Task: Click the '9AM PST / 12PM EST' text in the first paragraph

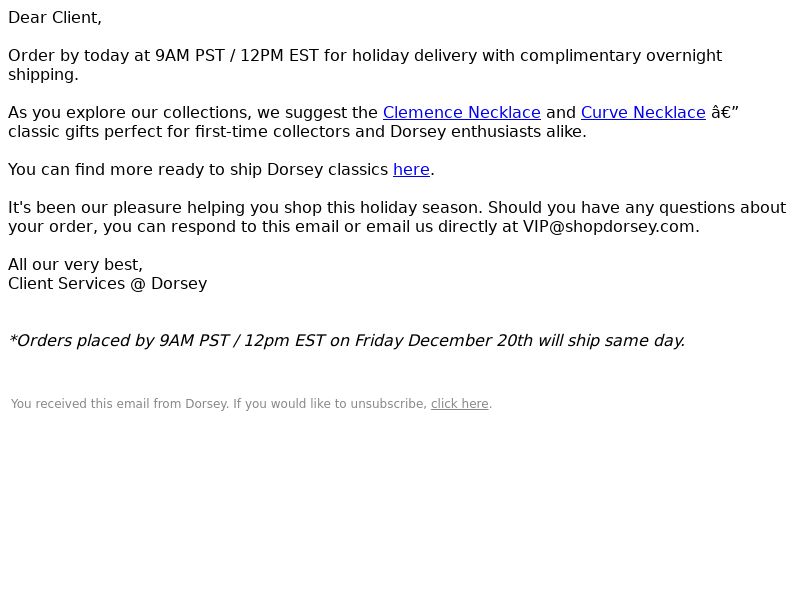Action: click(x=237, y=55)
